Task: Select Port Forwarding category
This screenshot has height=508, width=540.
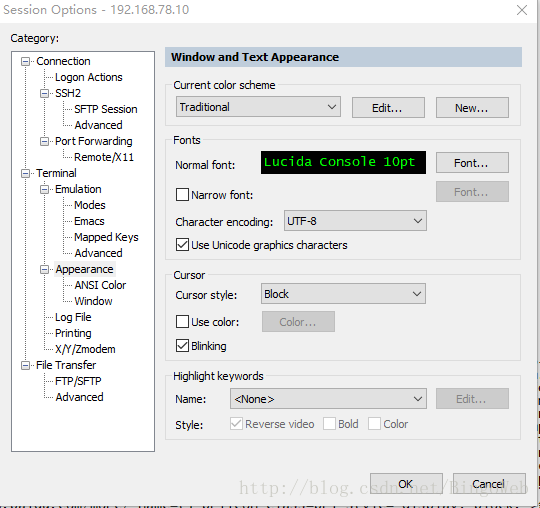Action: click(x=94, y=141)
